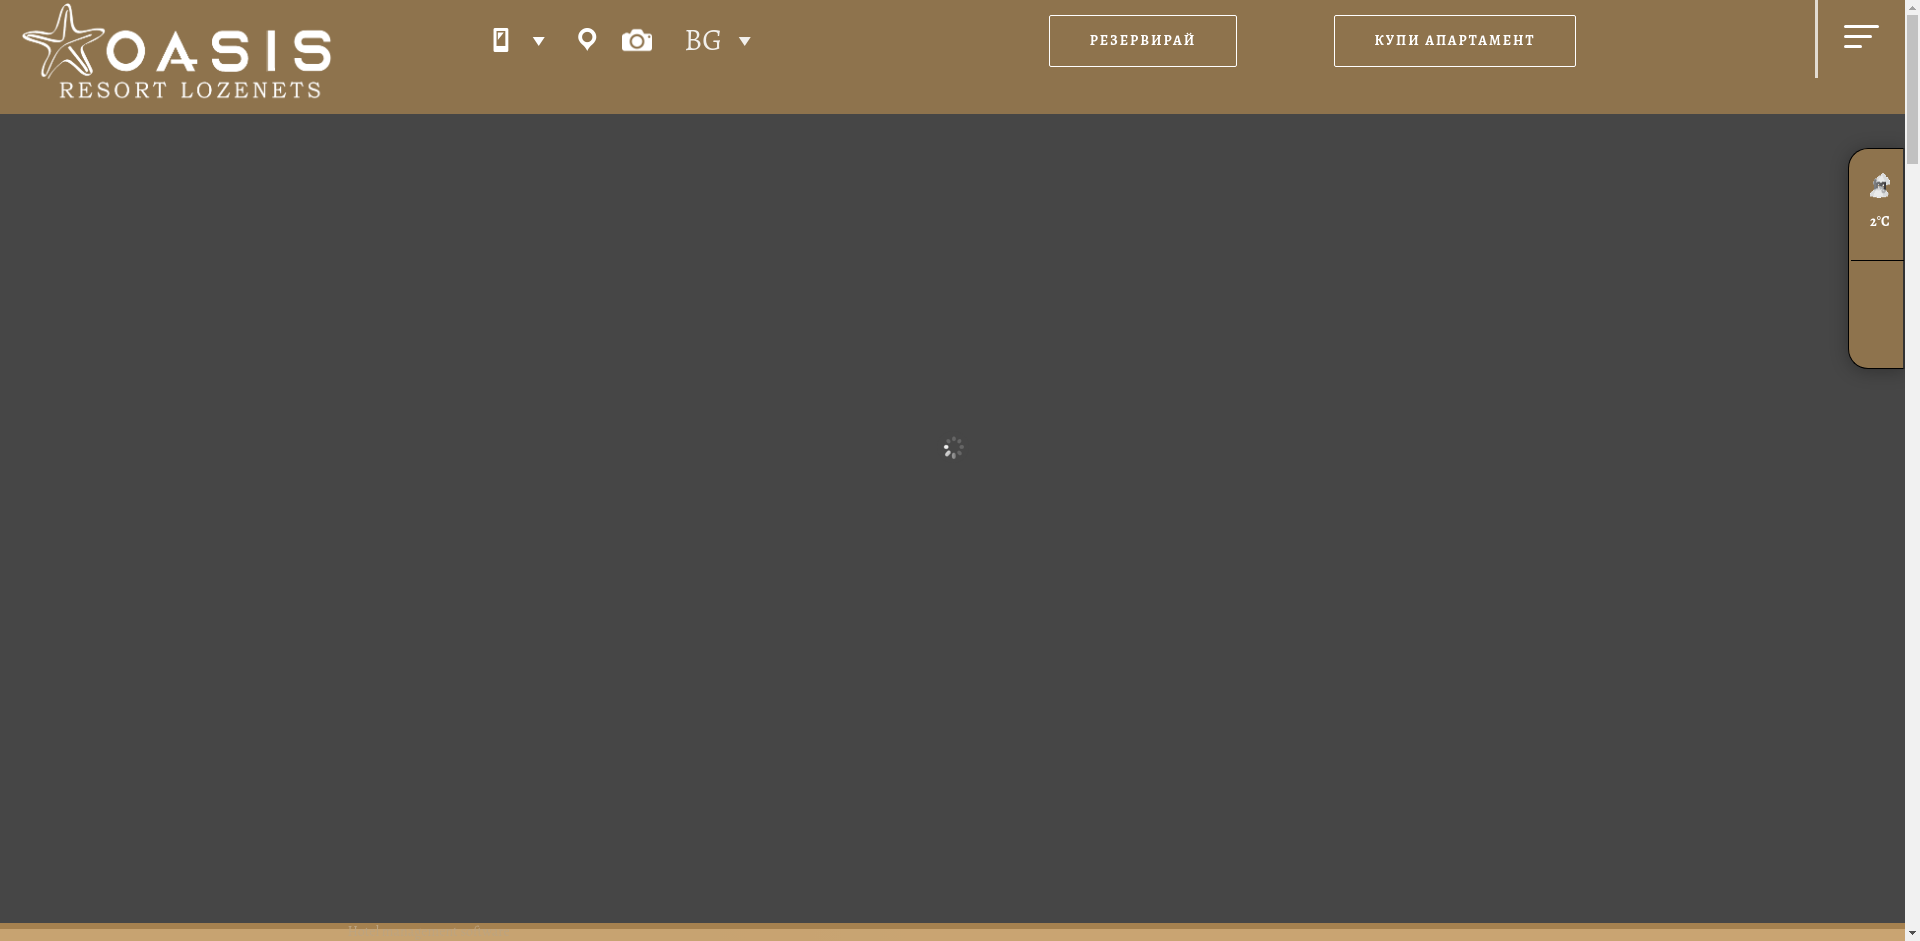This screenshot has height=941, width=1920.
Task: Click the scrollbar down arrow
Action: 1912,933
